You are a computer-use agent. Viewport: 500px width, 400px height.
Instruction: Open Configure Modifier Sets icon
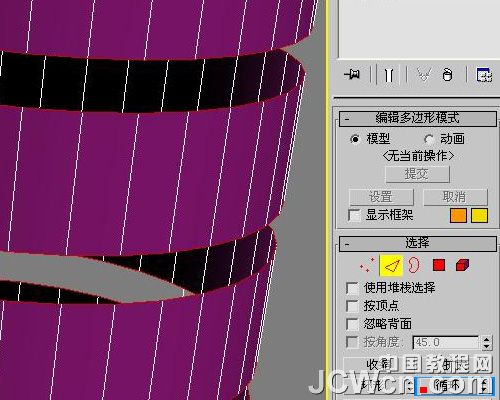(484, 74)
